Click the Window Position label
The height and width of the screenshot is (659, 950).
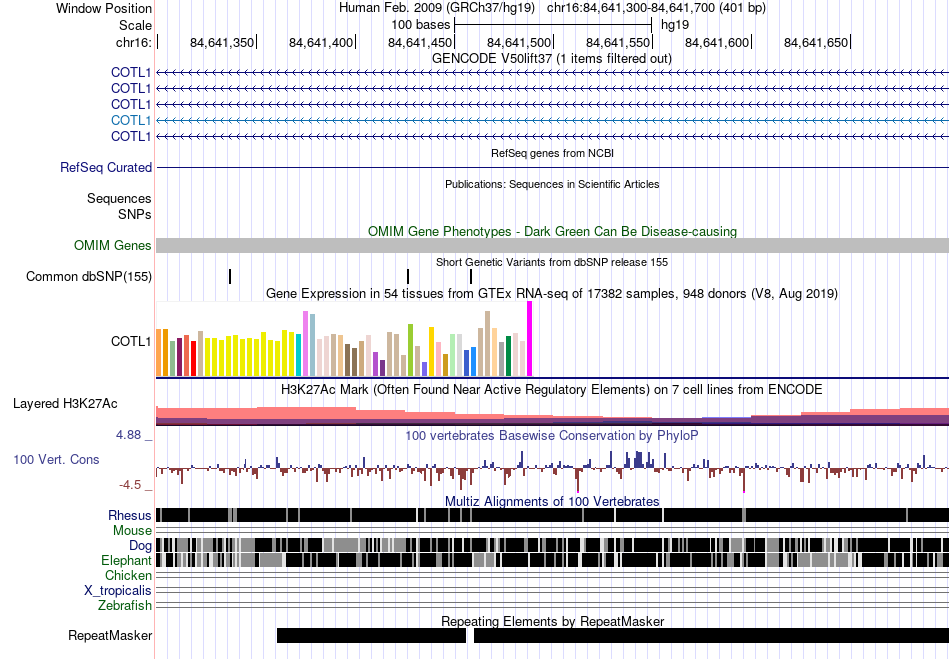click(x=104, y=8)
